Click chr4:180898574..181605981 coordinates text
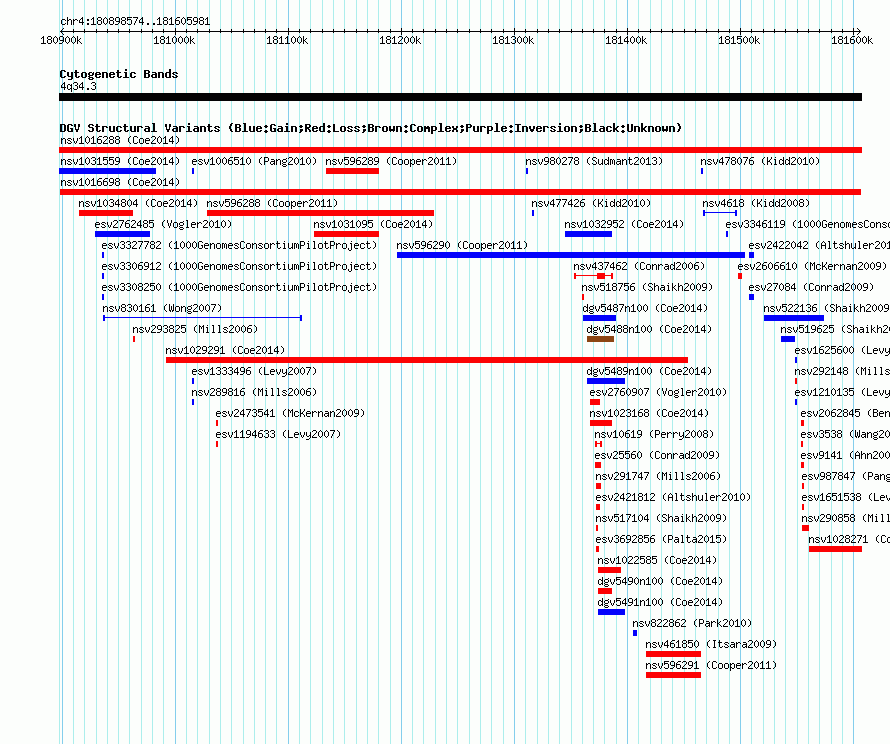This screenshot has width=890, height=744. tap(135, 21)
